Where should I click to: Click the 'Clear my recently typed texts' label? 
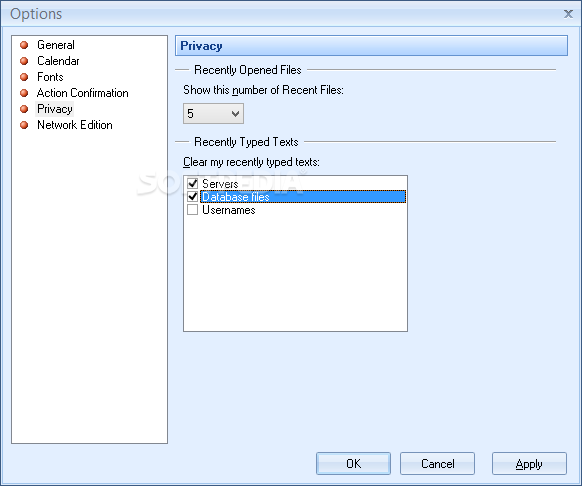[251, 162]
